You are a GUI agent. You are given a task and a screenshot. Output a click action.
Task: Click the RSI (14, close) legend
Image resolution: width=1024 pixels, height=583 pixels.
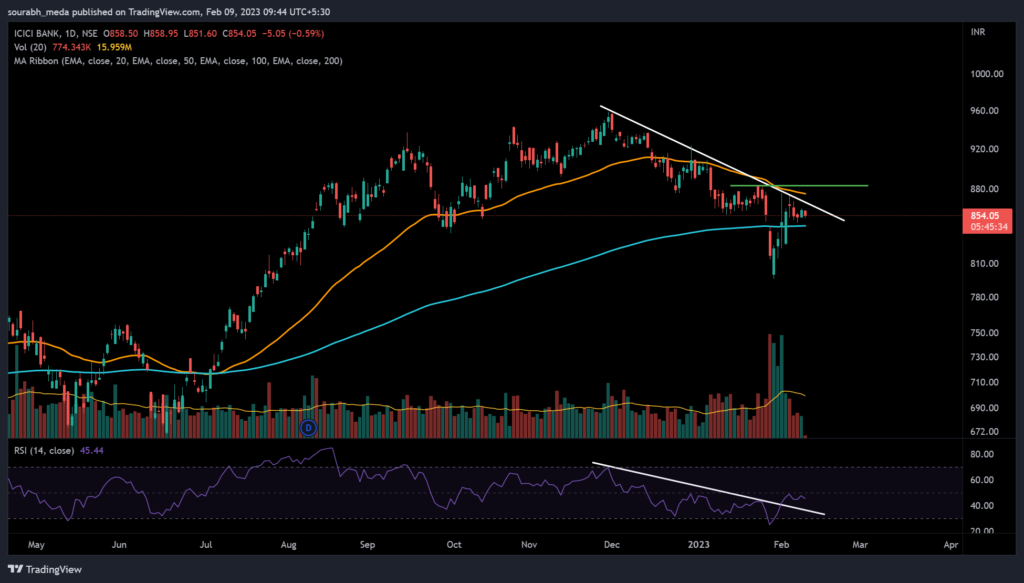(x=44, y=450)
